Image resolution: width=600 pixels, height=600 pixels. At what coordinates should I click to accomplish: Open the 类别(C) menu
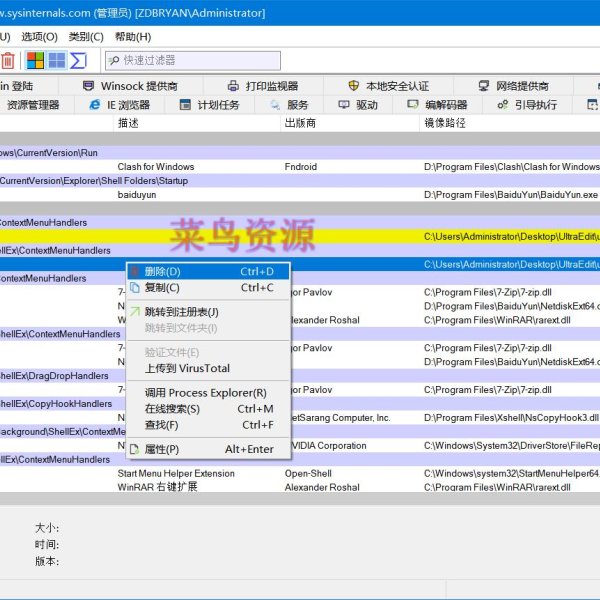click(86, 37)
